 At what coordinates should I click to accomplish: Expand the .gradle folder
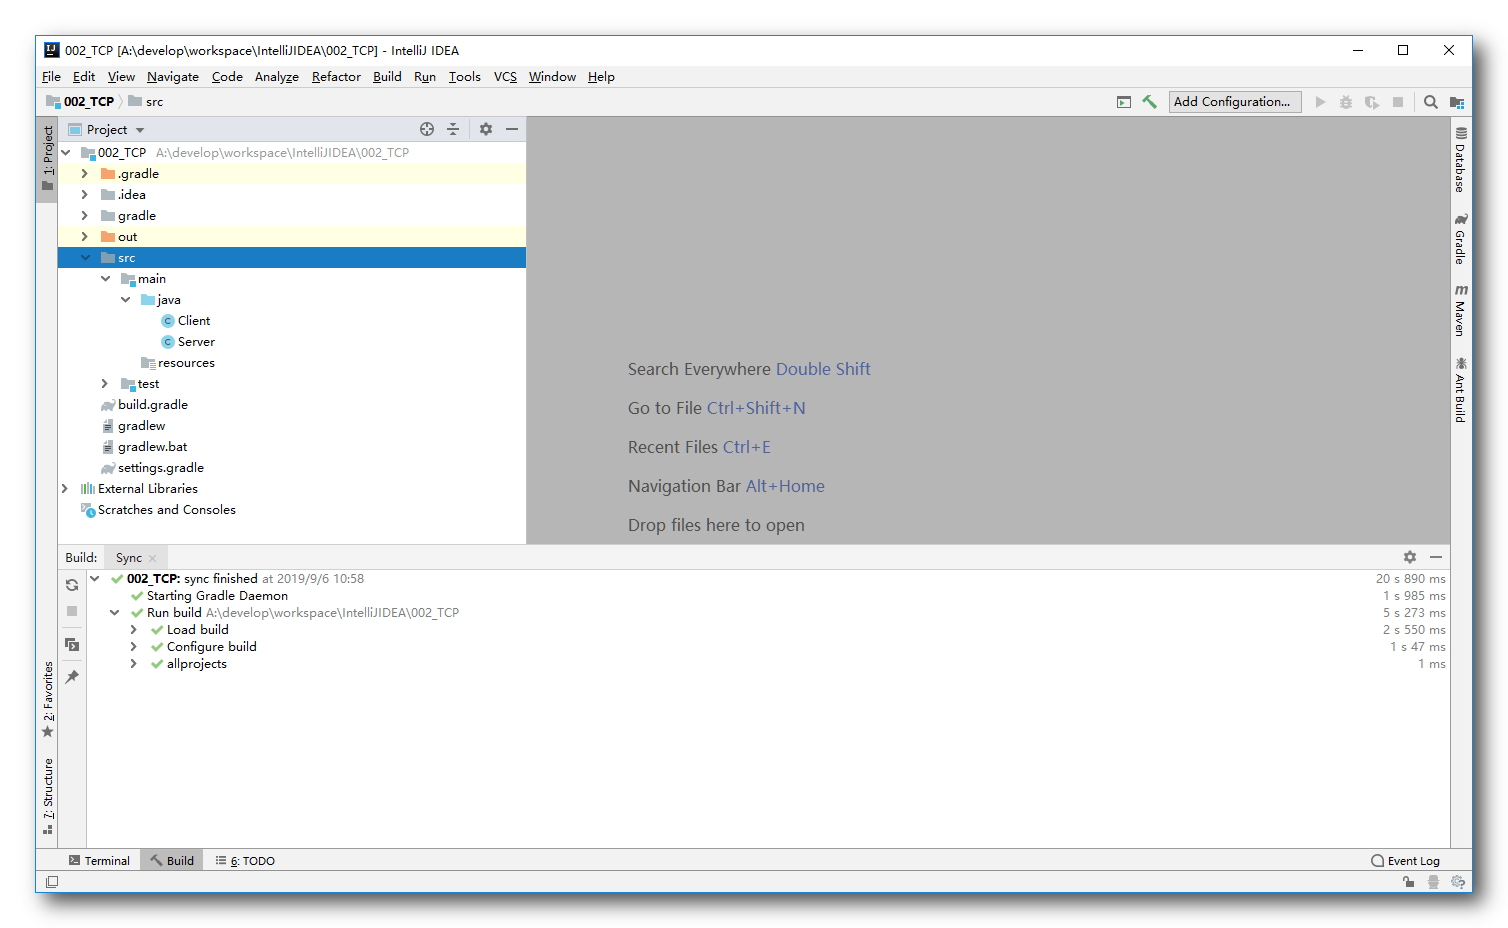point(85,174)
